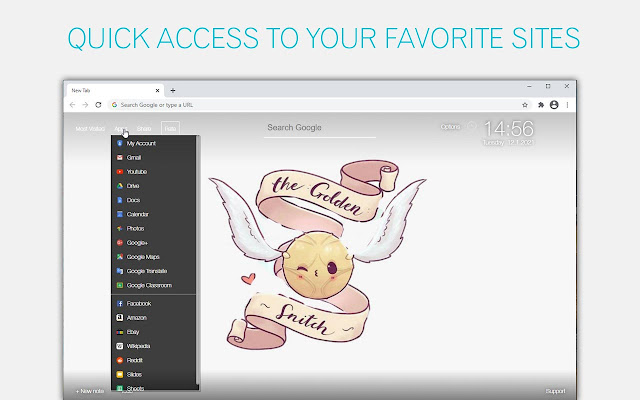The height and width of the screenshot is (400, 640).
Task: Open the Support link
Action: [556, 391]
